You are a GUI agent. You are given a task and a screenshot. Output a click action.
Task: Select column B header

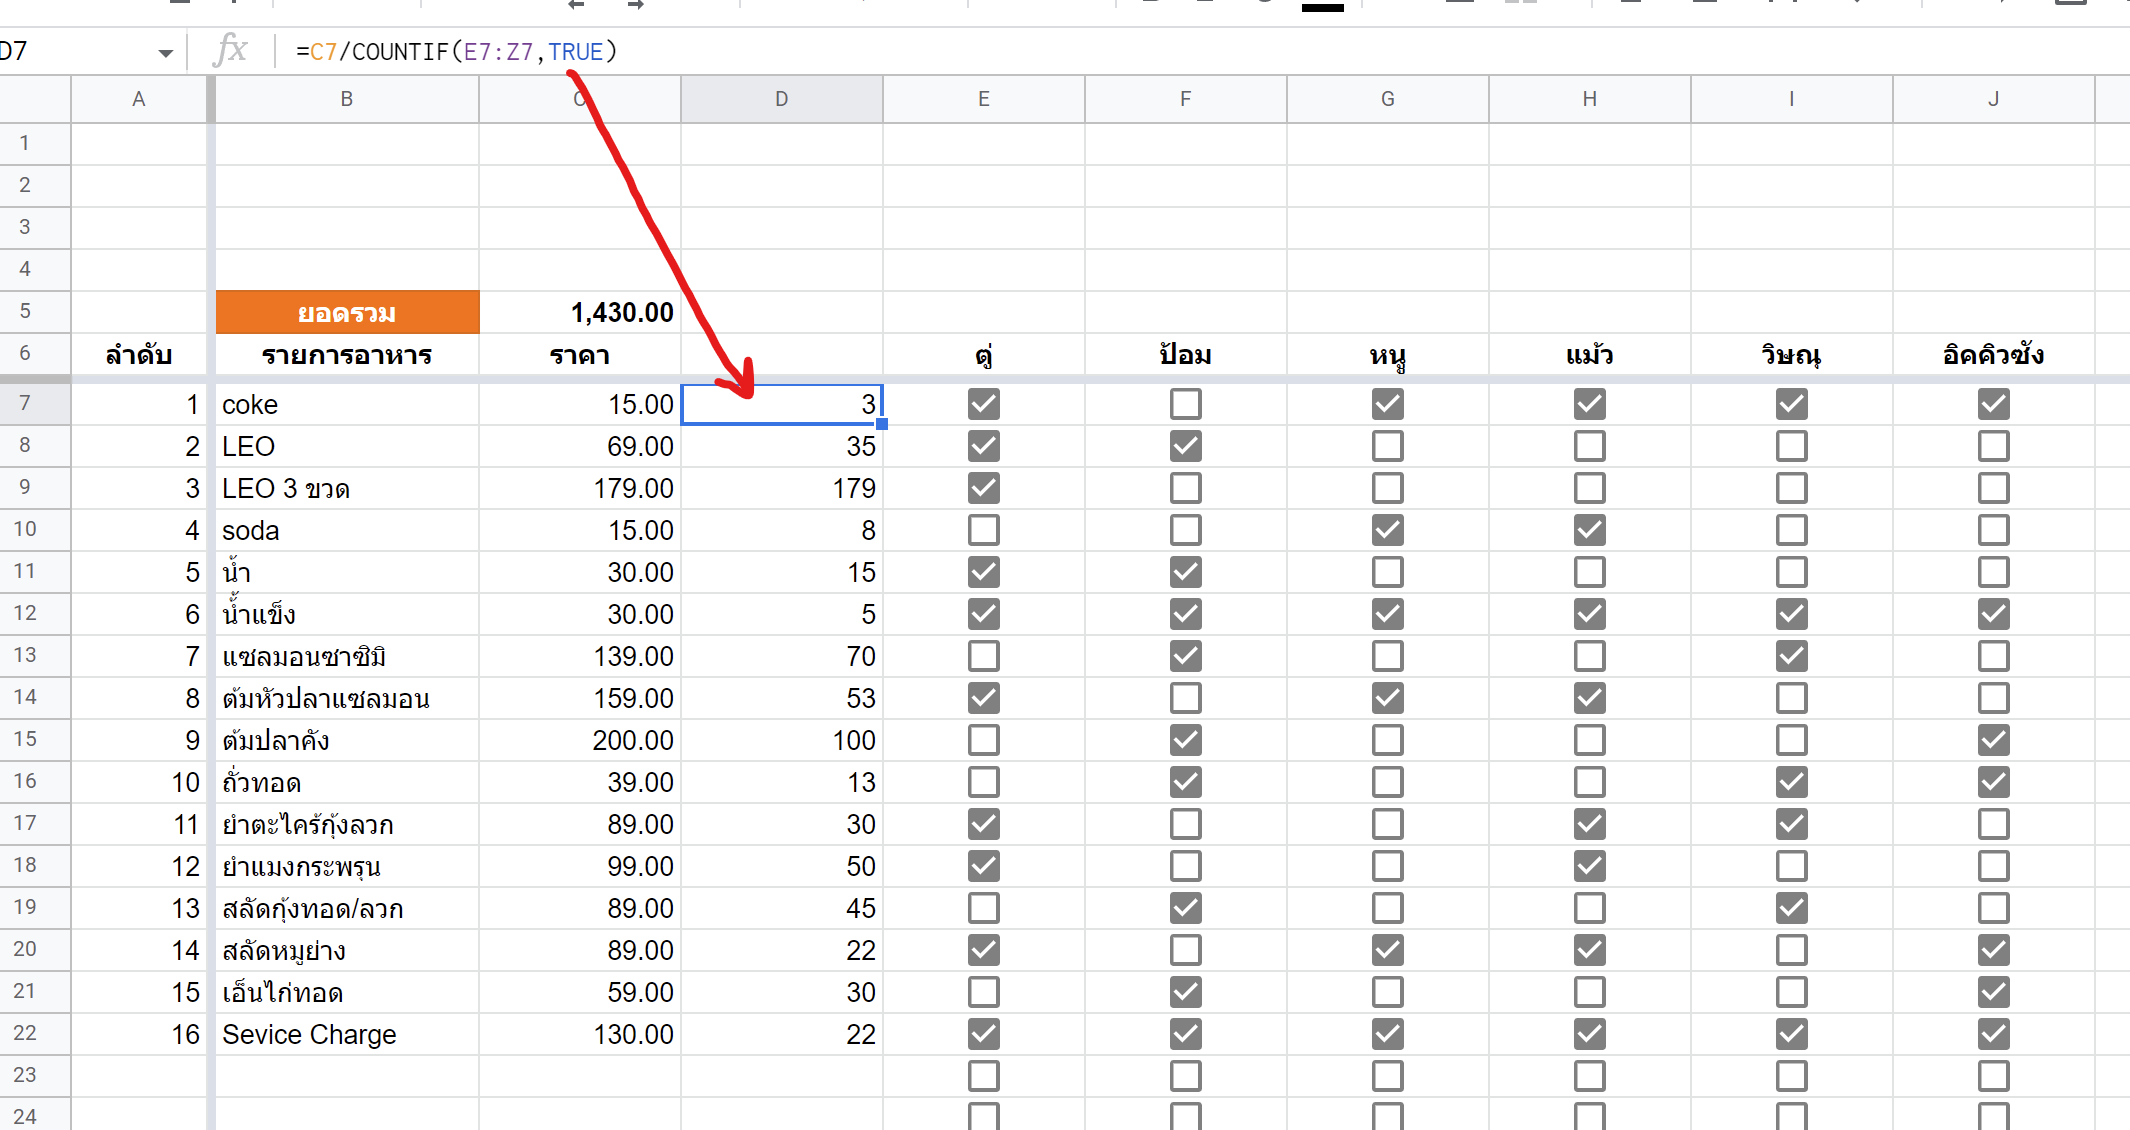pos(347,99)
